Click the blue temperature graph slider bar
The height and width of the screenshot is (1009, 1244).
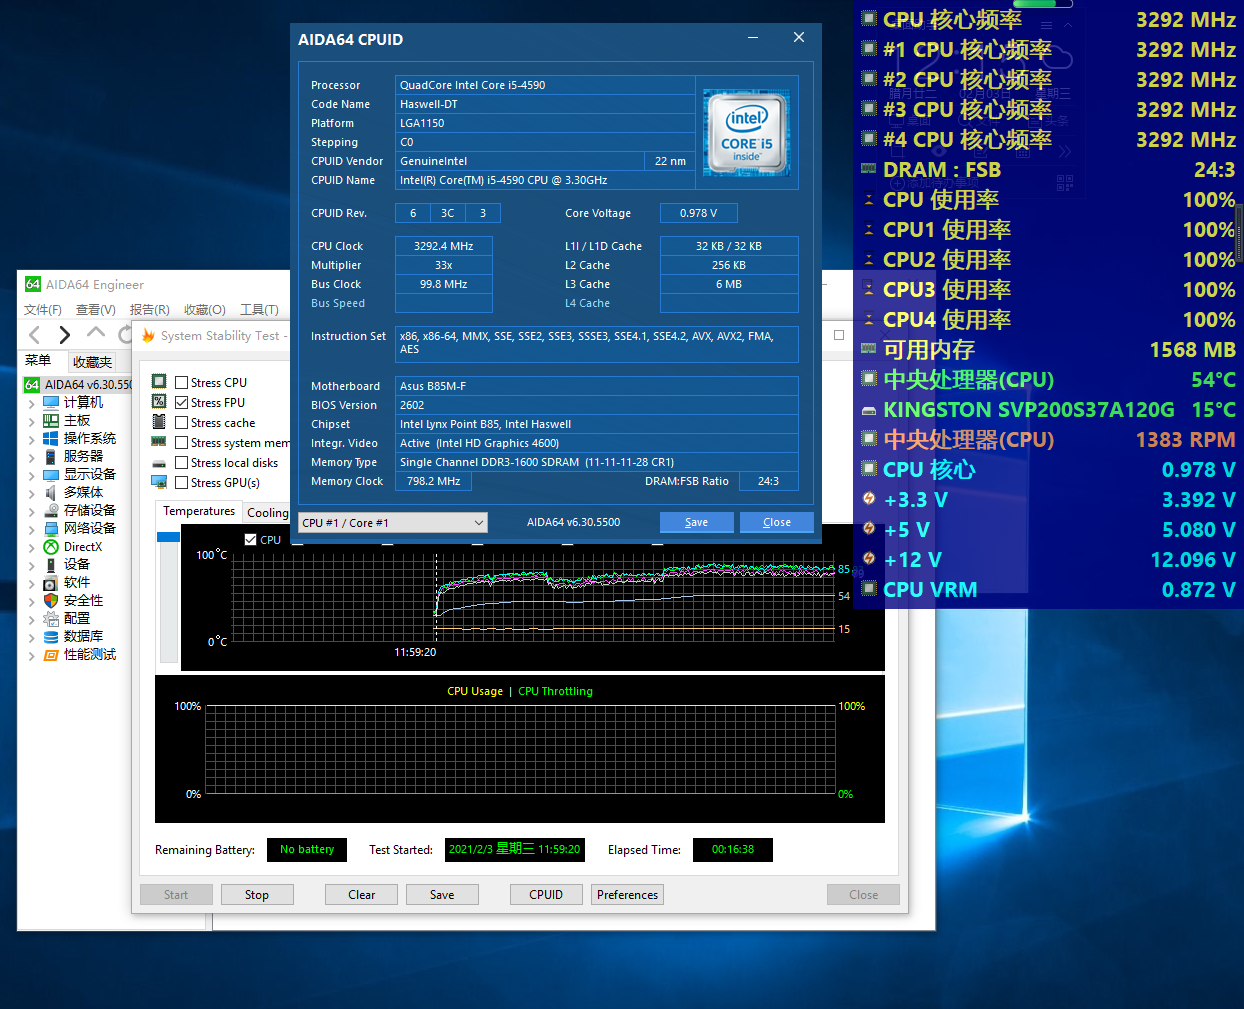(x=168, y=538)
